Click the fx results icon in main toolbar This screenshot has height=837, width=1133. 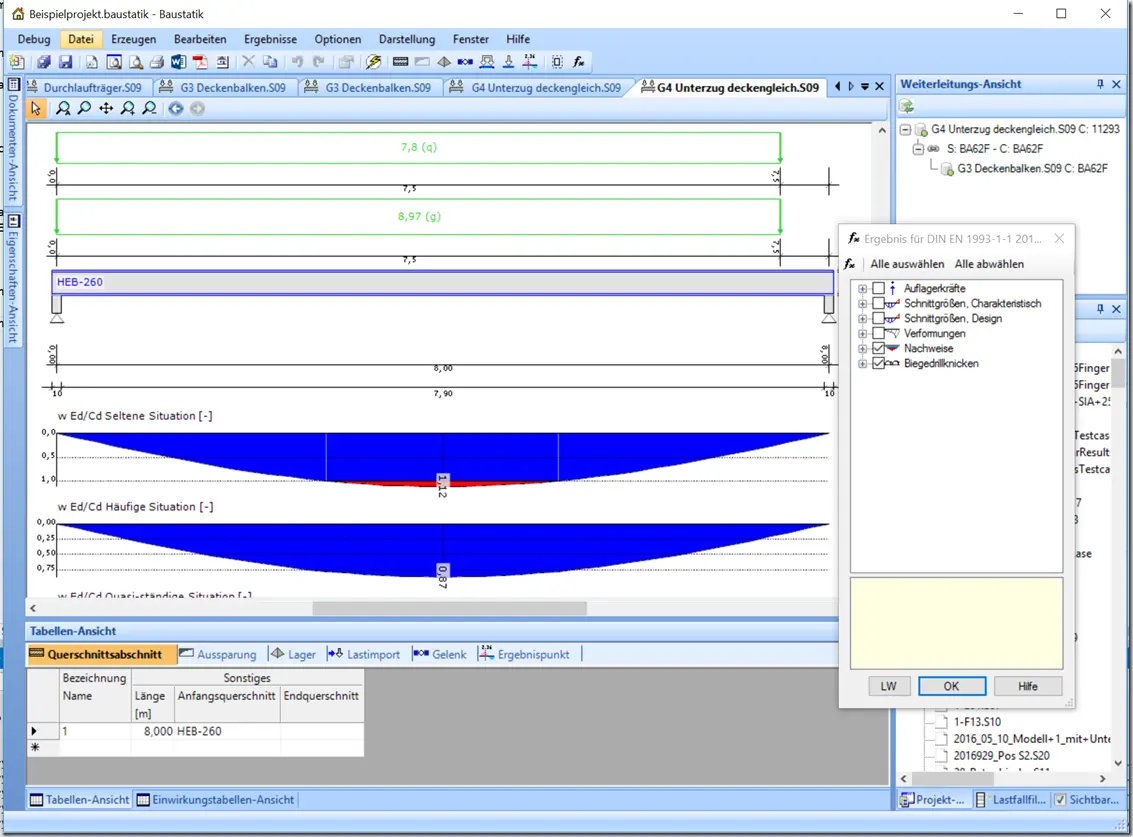[579, 62]
